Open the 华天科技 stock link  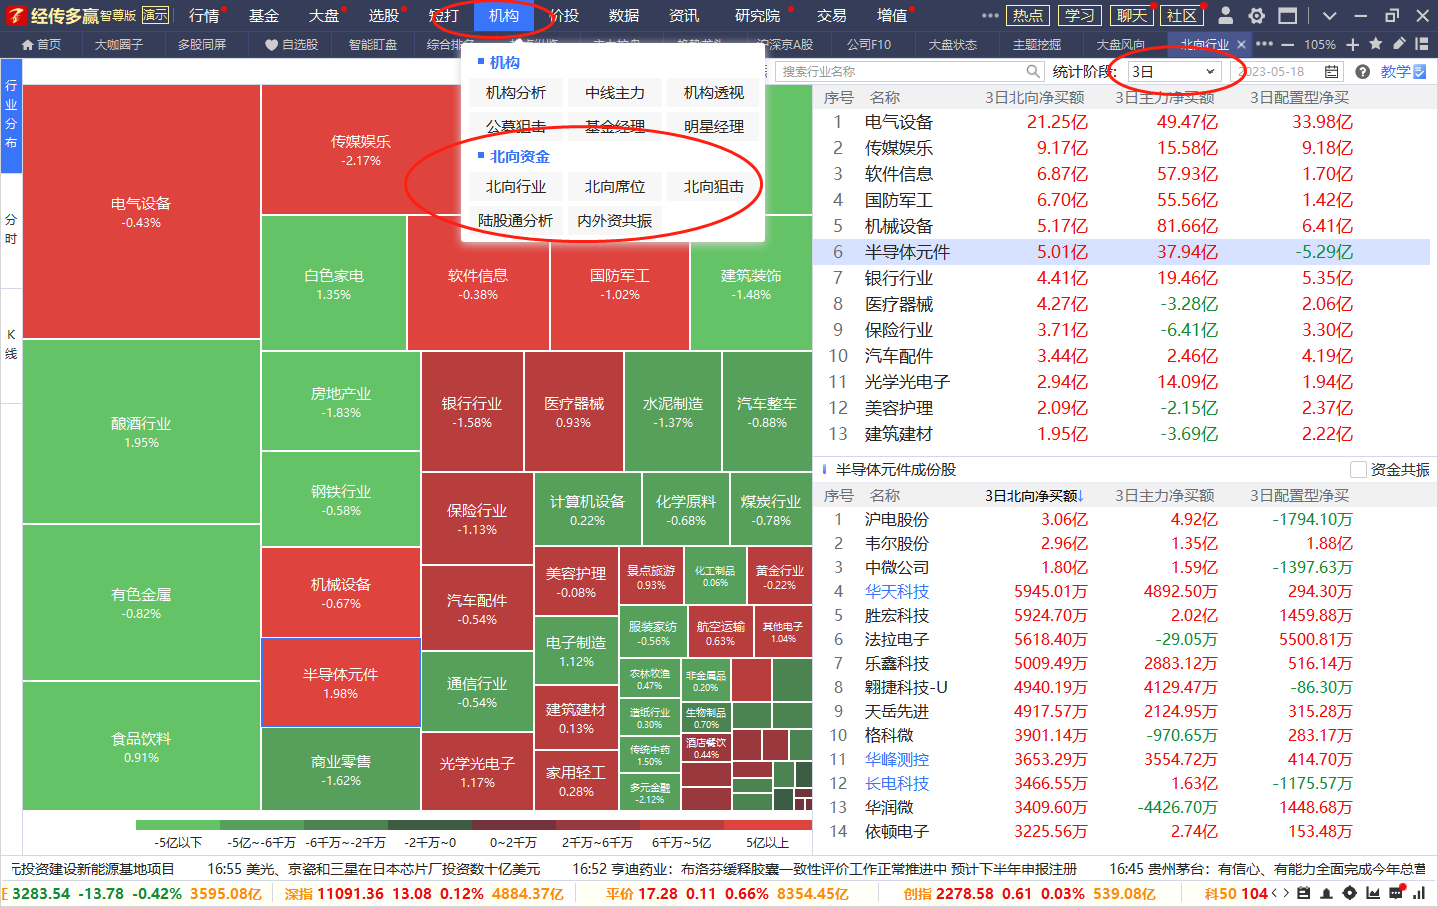[x=897, y=592]
